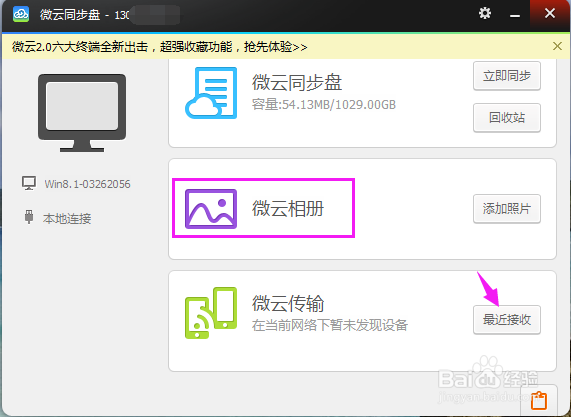This screenshot has width=571, height=417.
Task: Select the 本地连接 connection label
Action: 67,219
